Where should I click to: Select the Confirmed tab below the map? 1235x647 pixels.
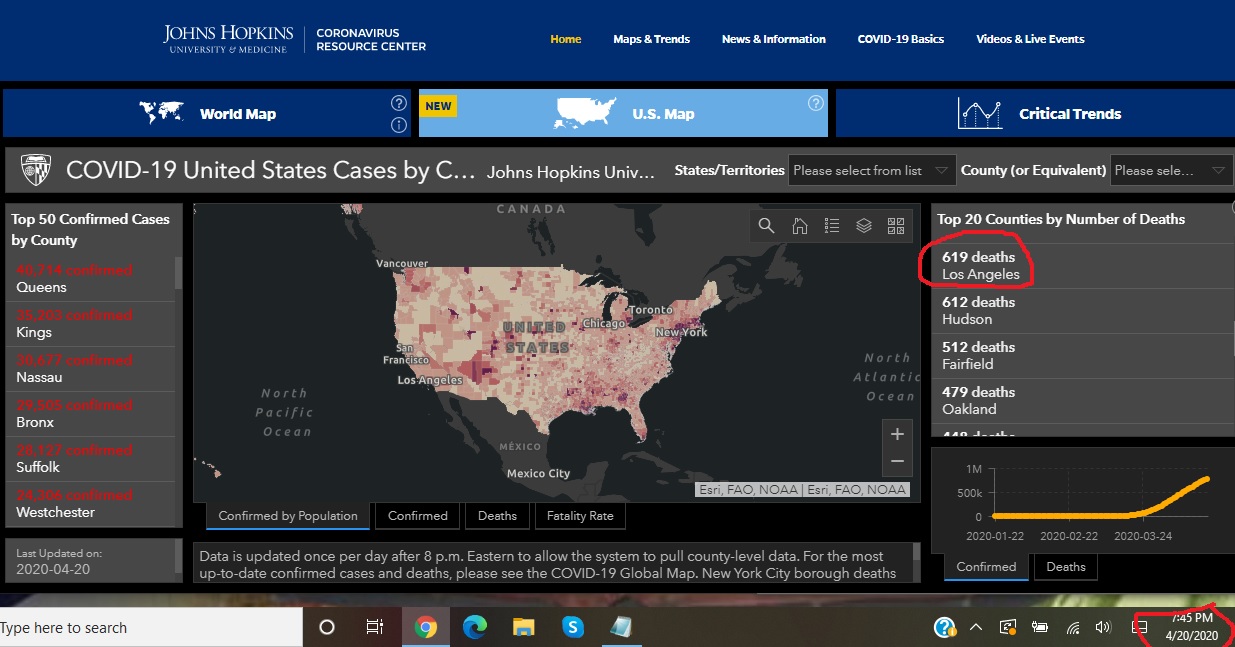(x=418, y=516)
